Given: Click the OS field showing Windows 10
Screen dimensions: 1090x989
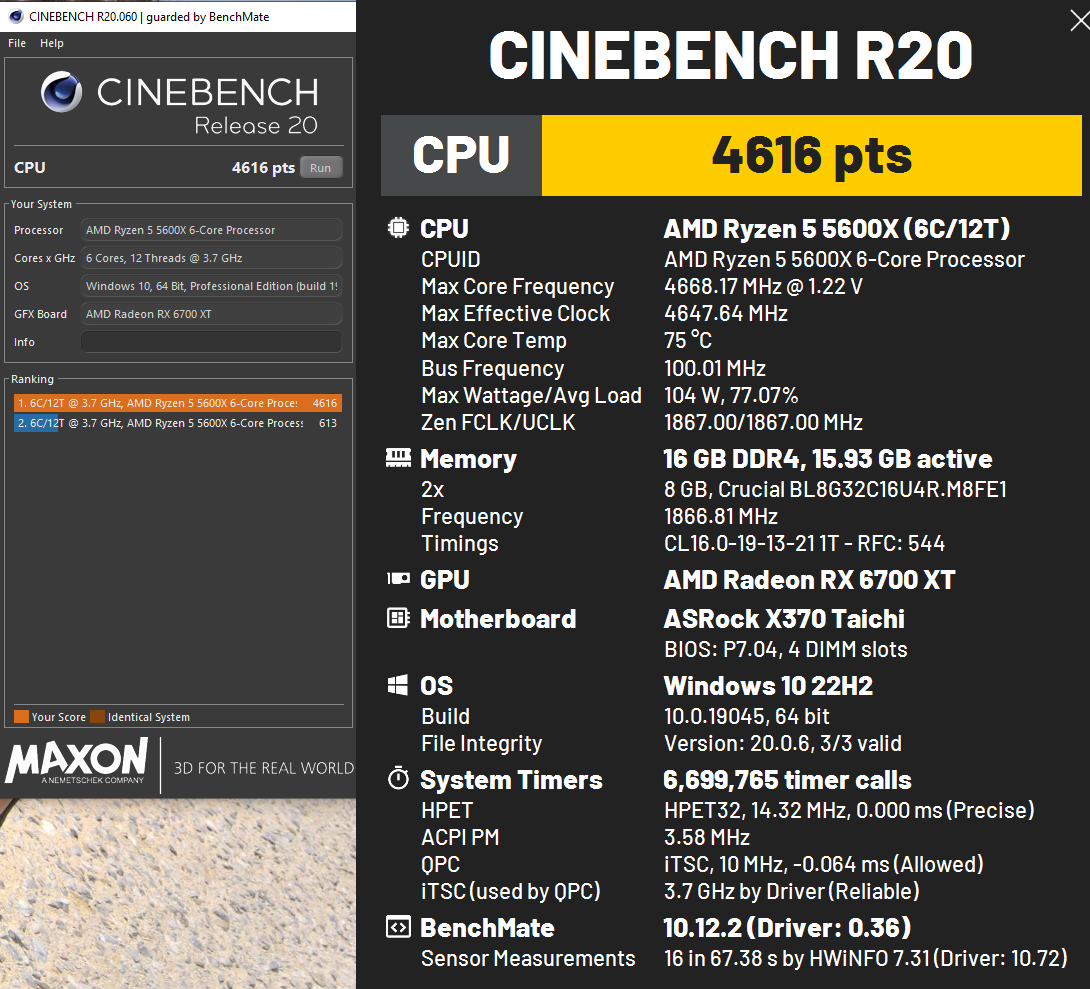Looking at the screenshot, I should pyautogui.click(x=211, y=286).
